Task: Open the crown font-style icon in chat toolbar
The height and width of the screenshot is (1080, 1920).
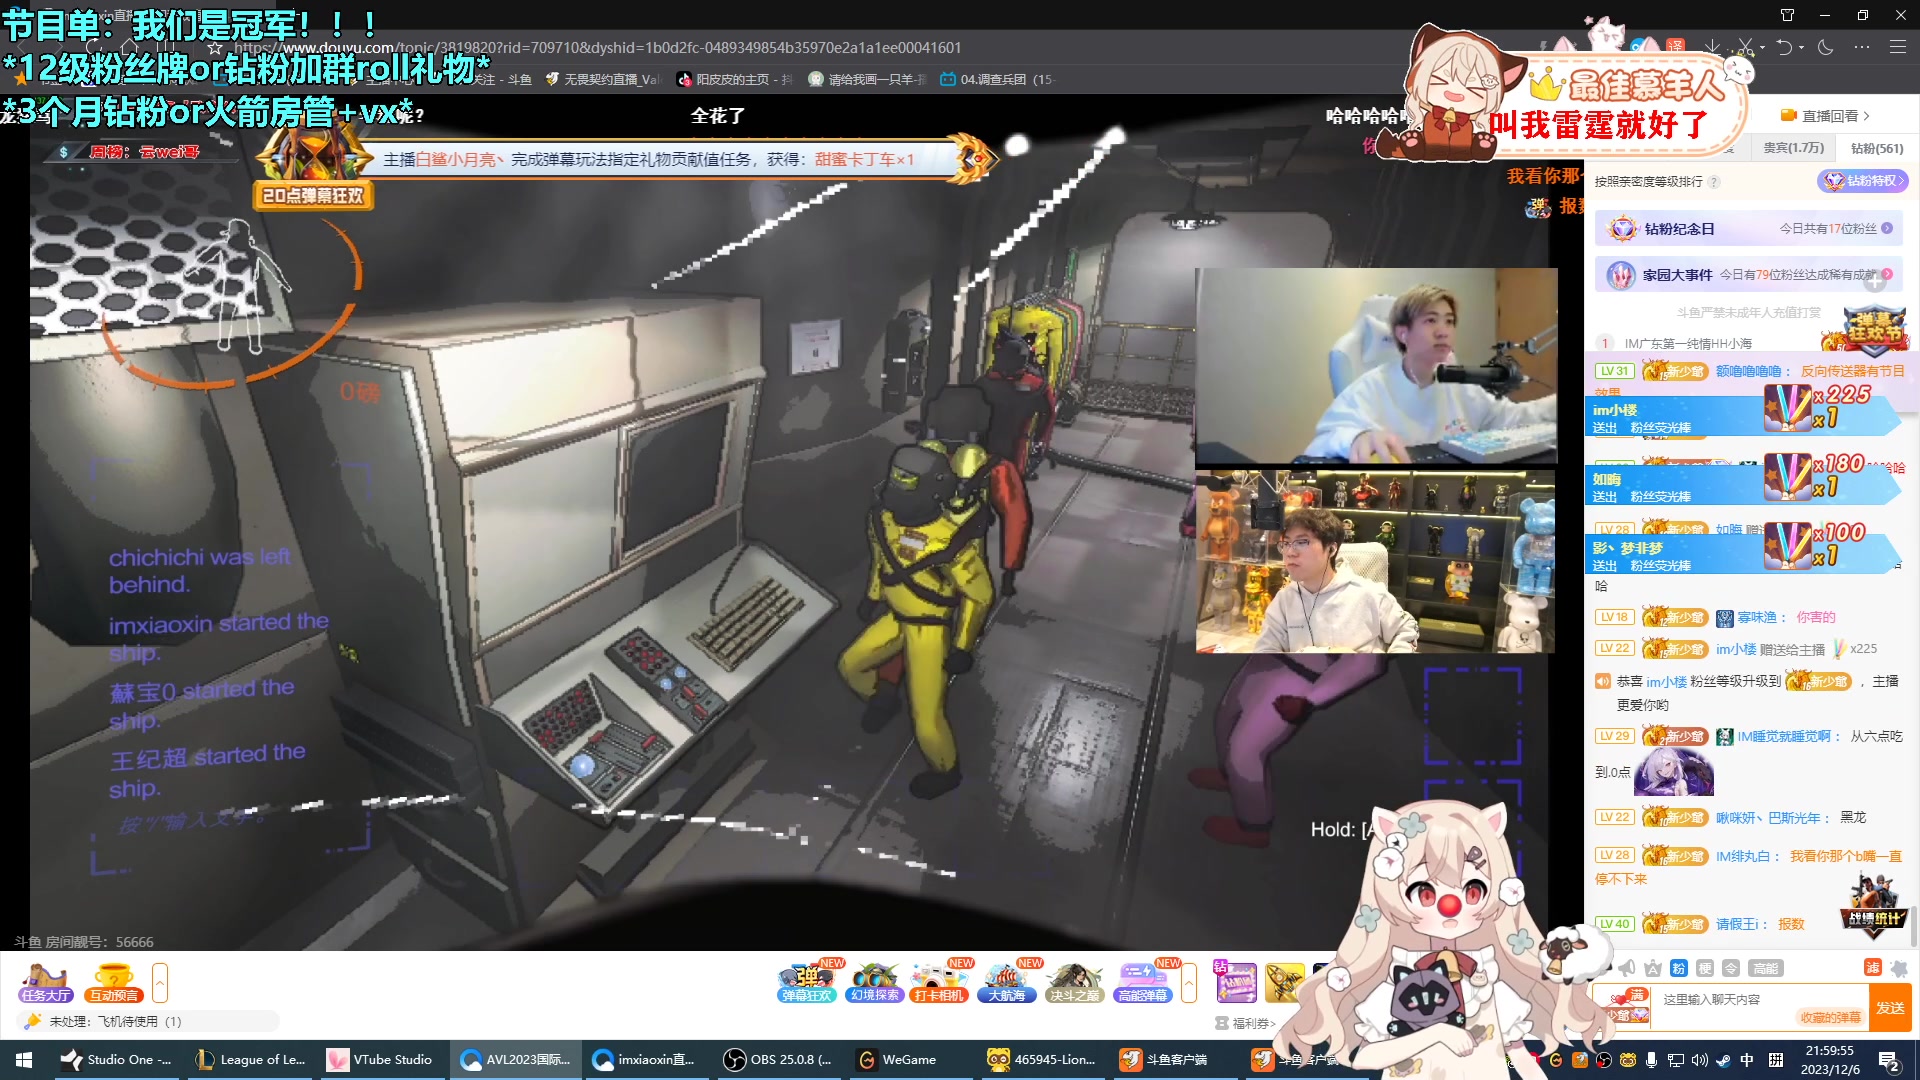Action: tap(1653, 967)
